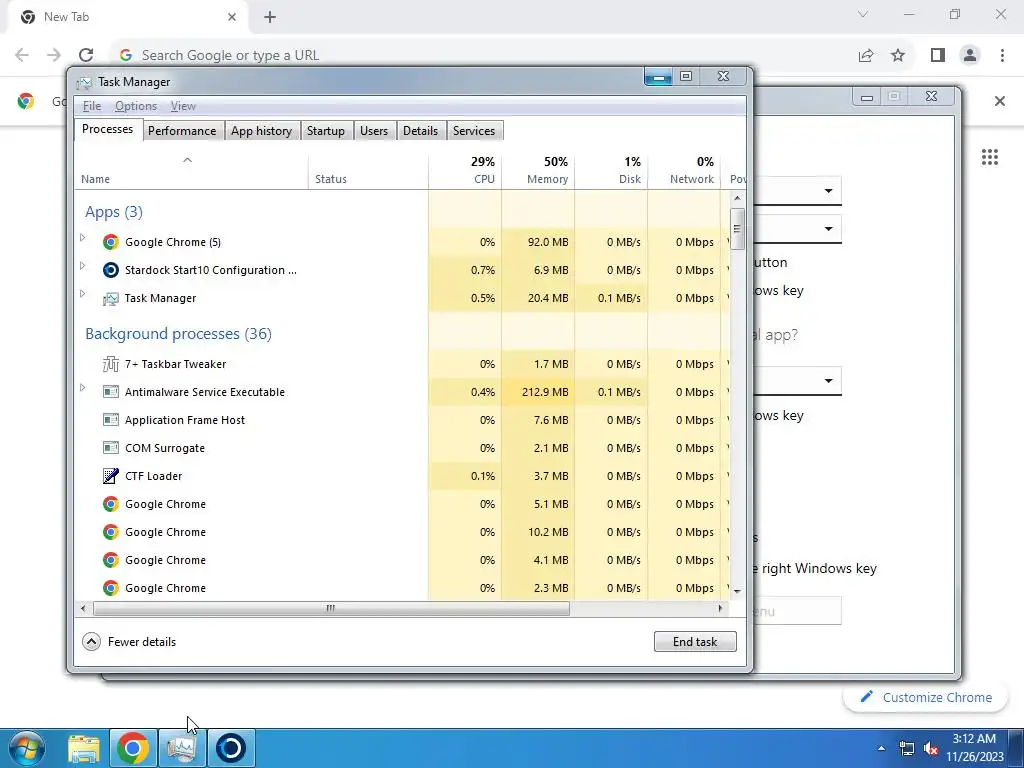Viewport: 1024px width, 768px height.
Task: Share this page from Chrome address bar
Action: (x=866, y=55)
